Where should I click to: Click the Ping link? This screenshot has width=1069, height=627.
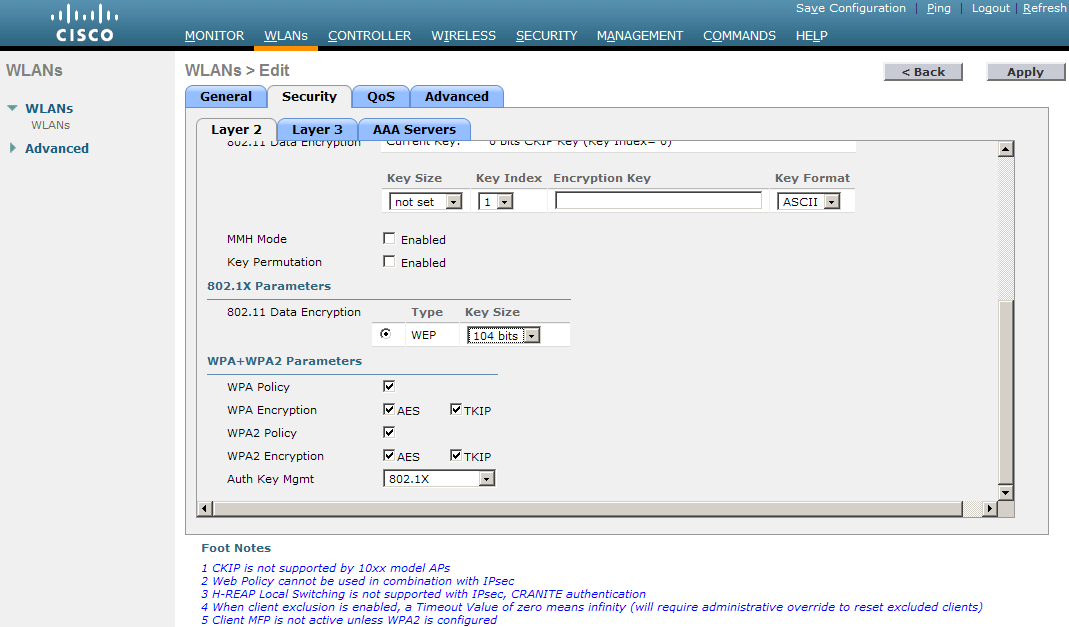(939, 8)
